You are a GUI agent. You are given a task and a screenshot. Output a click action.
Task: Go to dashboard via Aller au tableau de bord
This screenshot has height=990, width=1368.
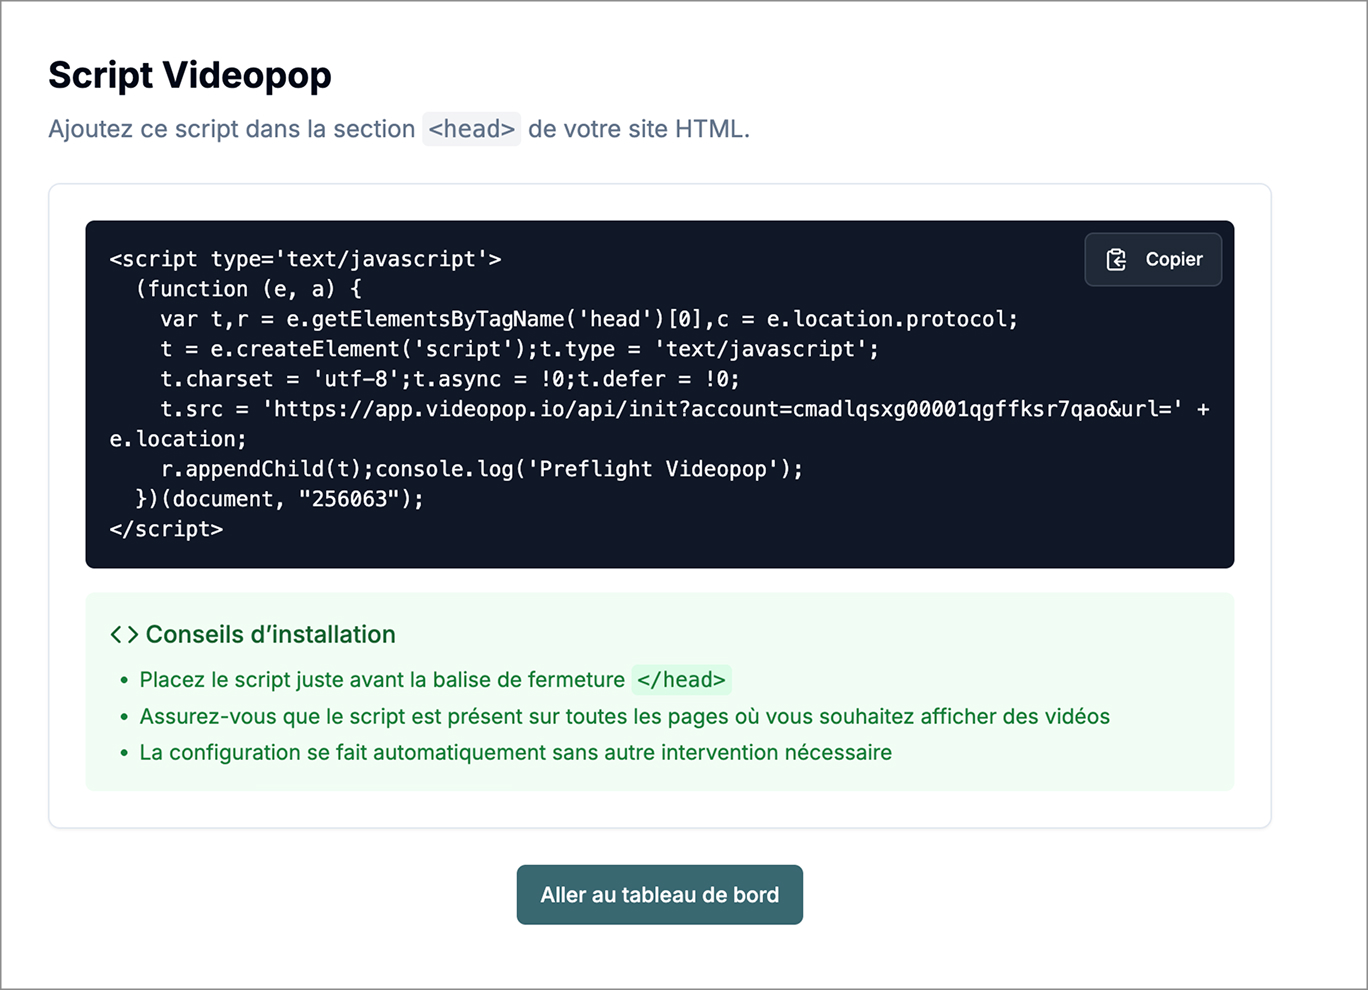[x=660, y=895]
